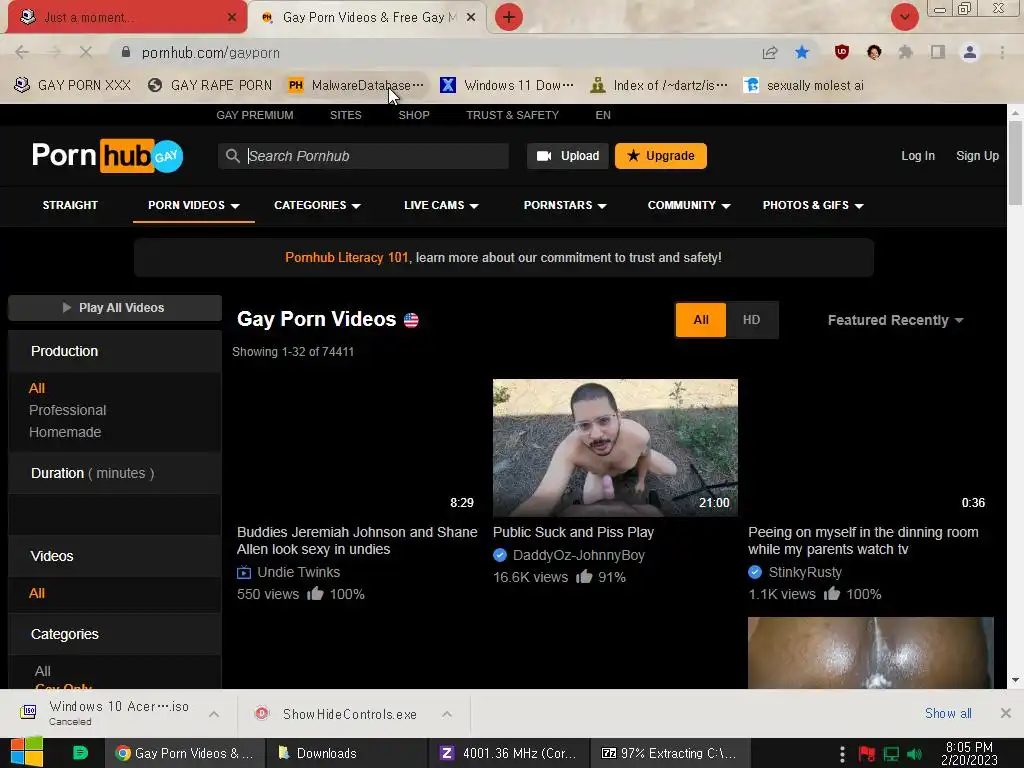
Task: Close the 'Just a moment...' tab
Action: coord(232,18)
